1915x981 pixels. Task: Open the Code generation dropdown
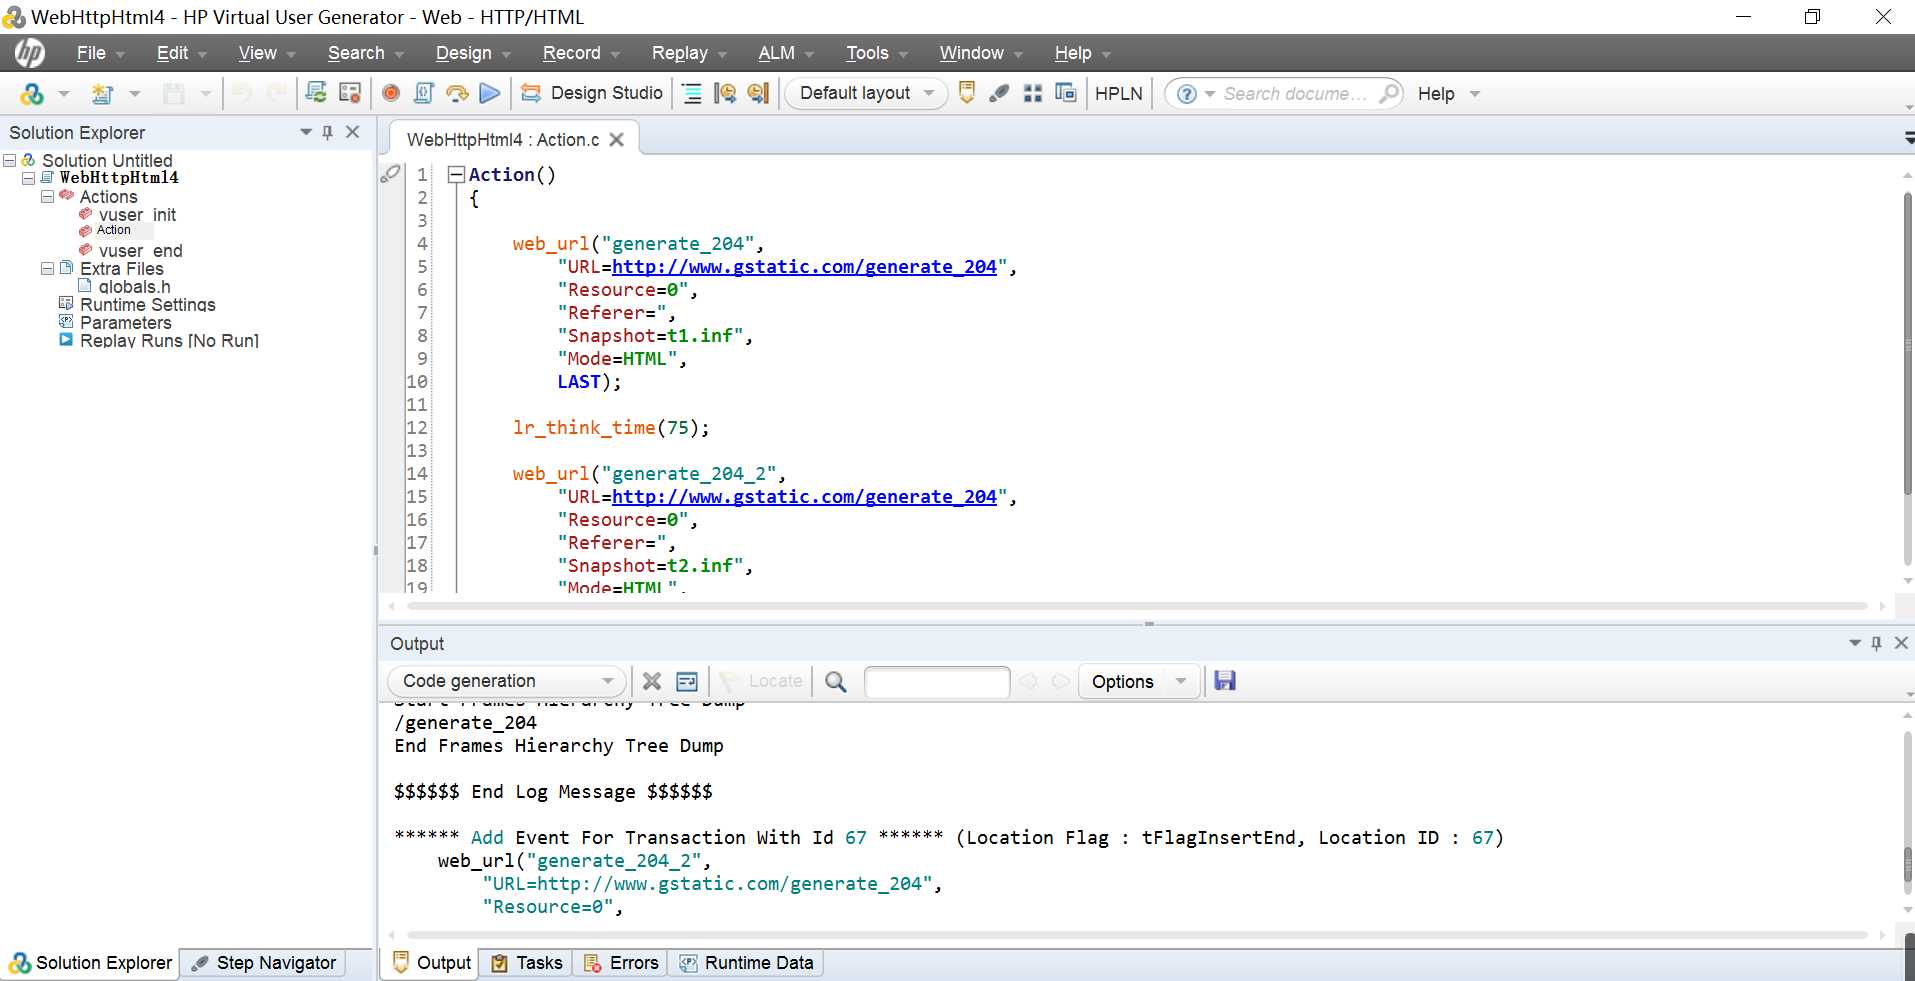[507, 681]
